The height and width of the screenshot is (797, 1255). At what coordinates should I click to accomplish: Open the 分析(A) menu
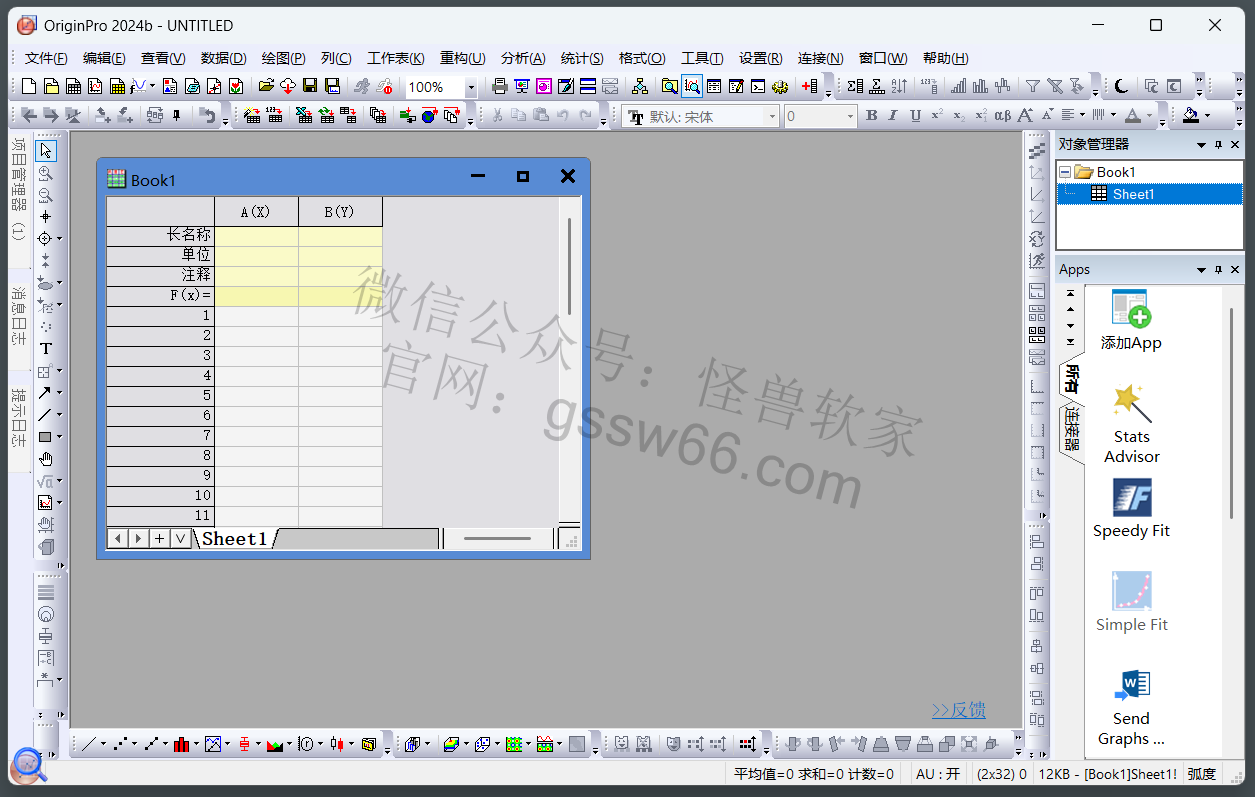(x=523, y=58)
